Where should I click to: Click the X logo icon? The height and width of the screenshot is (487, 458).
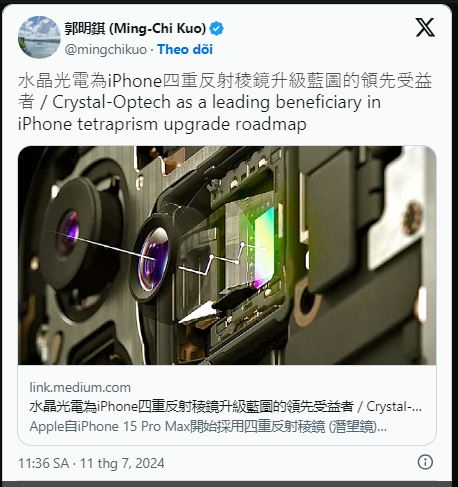point(425,27)
